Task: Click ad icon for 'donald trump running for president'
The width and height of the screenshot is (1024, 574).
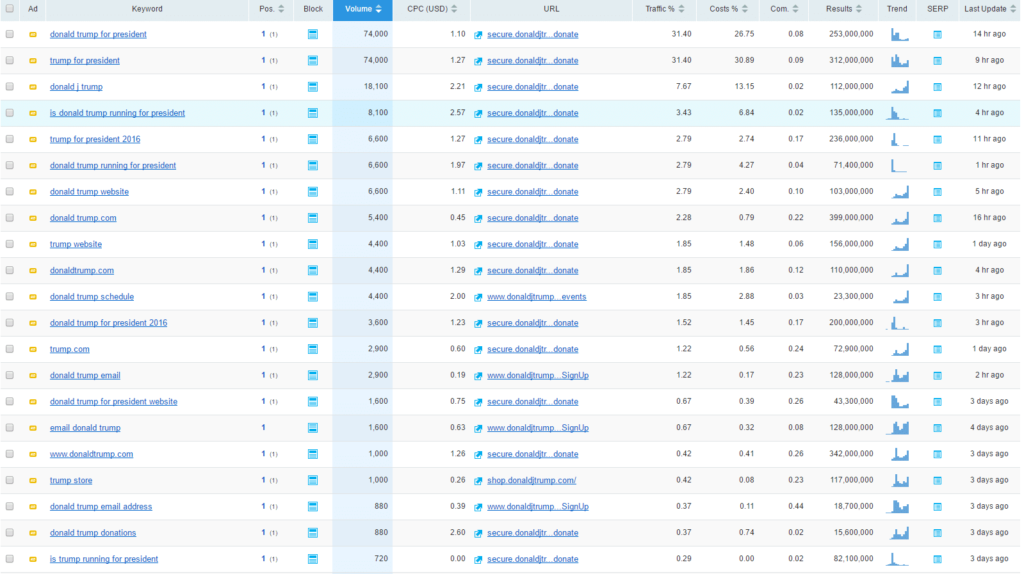Action: pyautogui.click(x=33, y=166)
